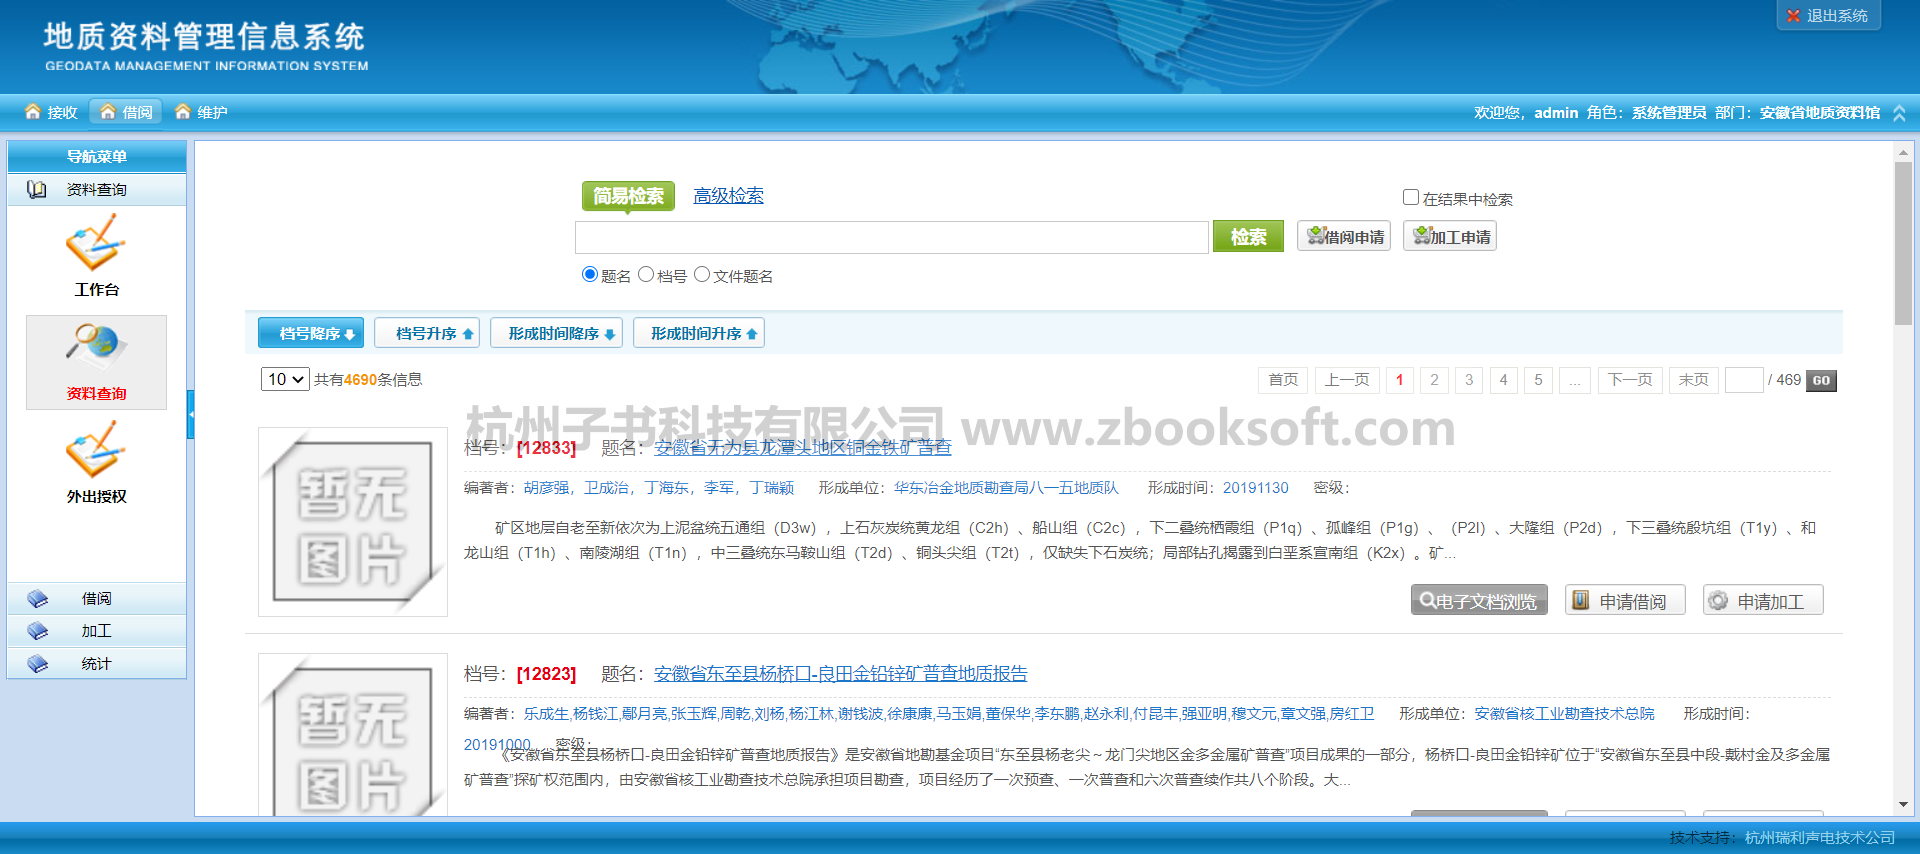This screenshot has width=1920, height=854.
Task: Click the home icon next to 接收
Action: click(x=33, y=111)
